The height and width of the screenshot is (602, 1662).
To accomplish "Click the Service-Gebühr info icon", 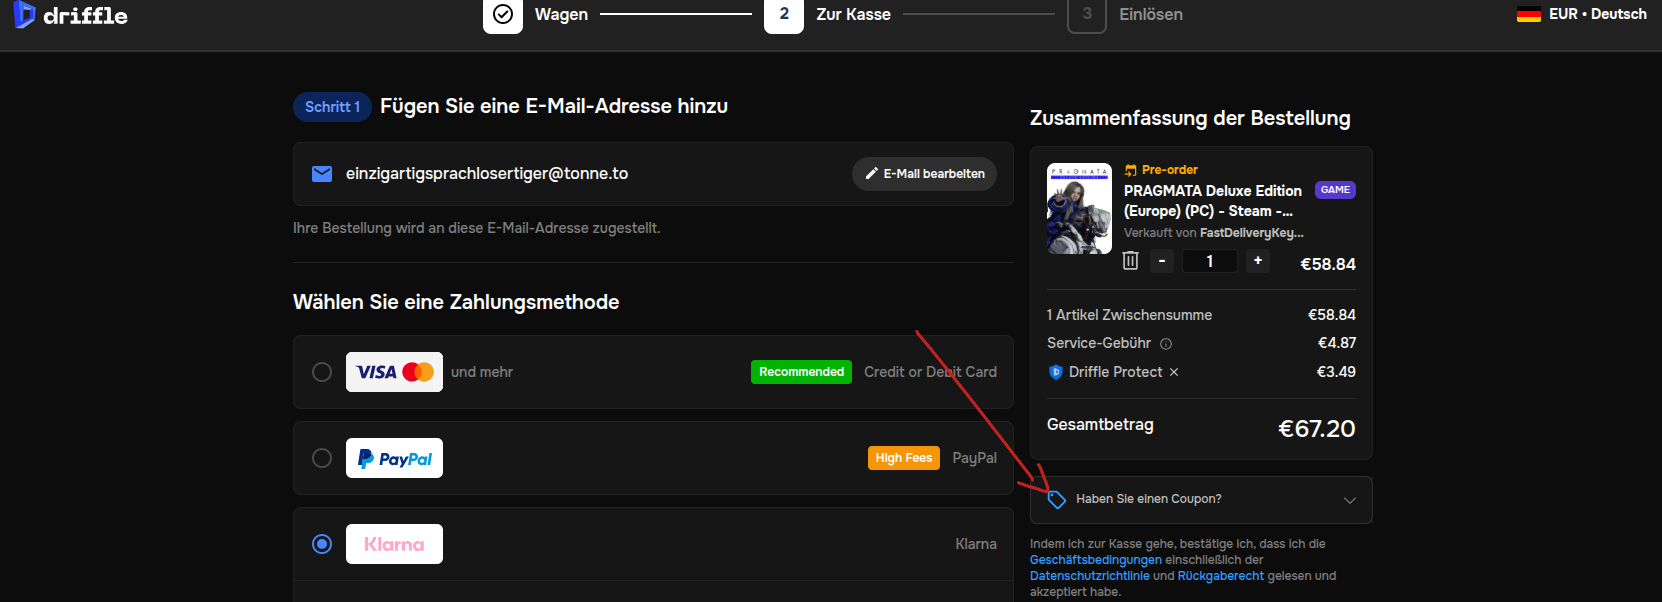I will (1166, 344).
